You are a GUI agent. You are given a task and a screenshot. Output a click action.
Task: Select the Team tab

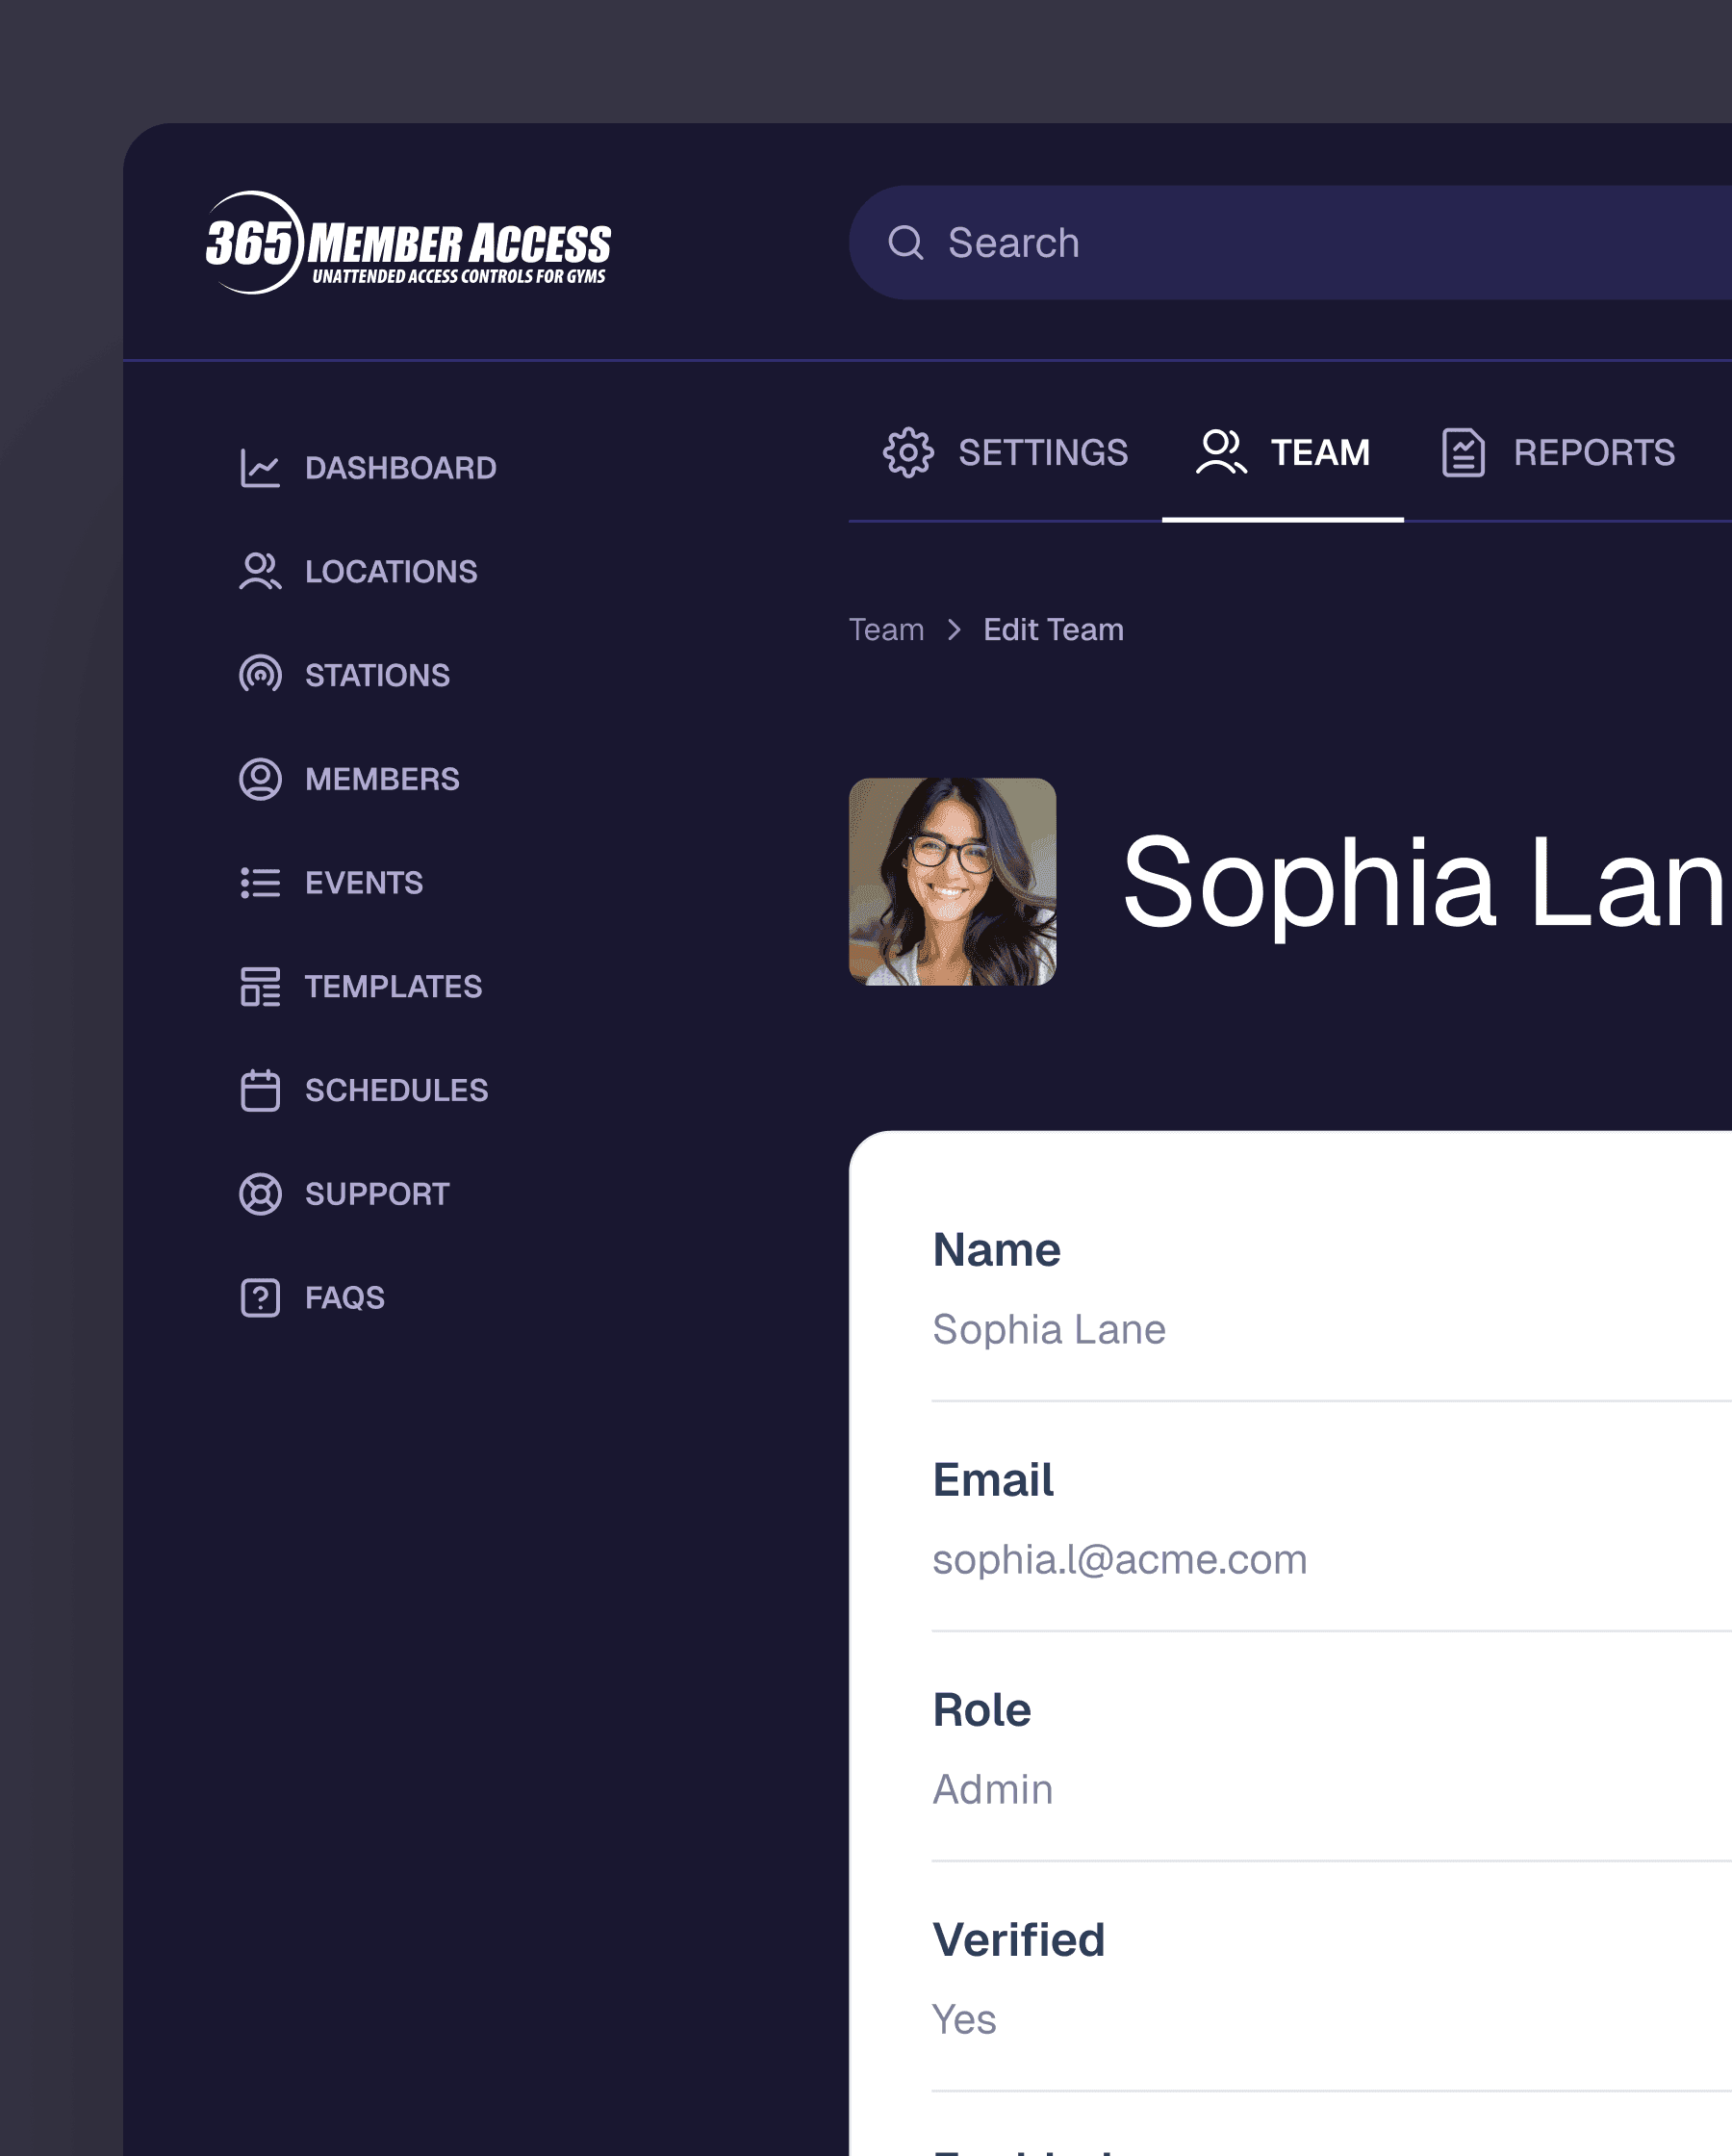(1283, 453)
